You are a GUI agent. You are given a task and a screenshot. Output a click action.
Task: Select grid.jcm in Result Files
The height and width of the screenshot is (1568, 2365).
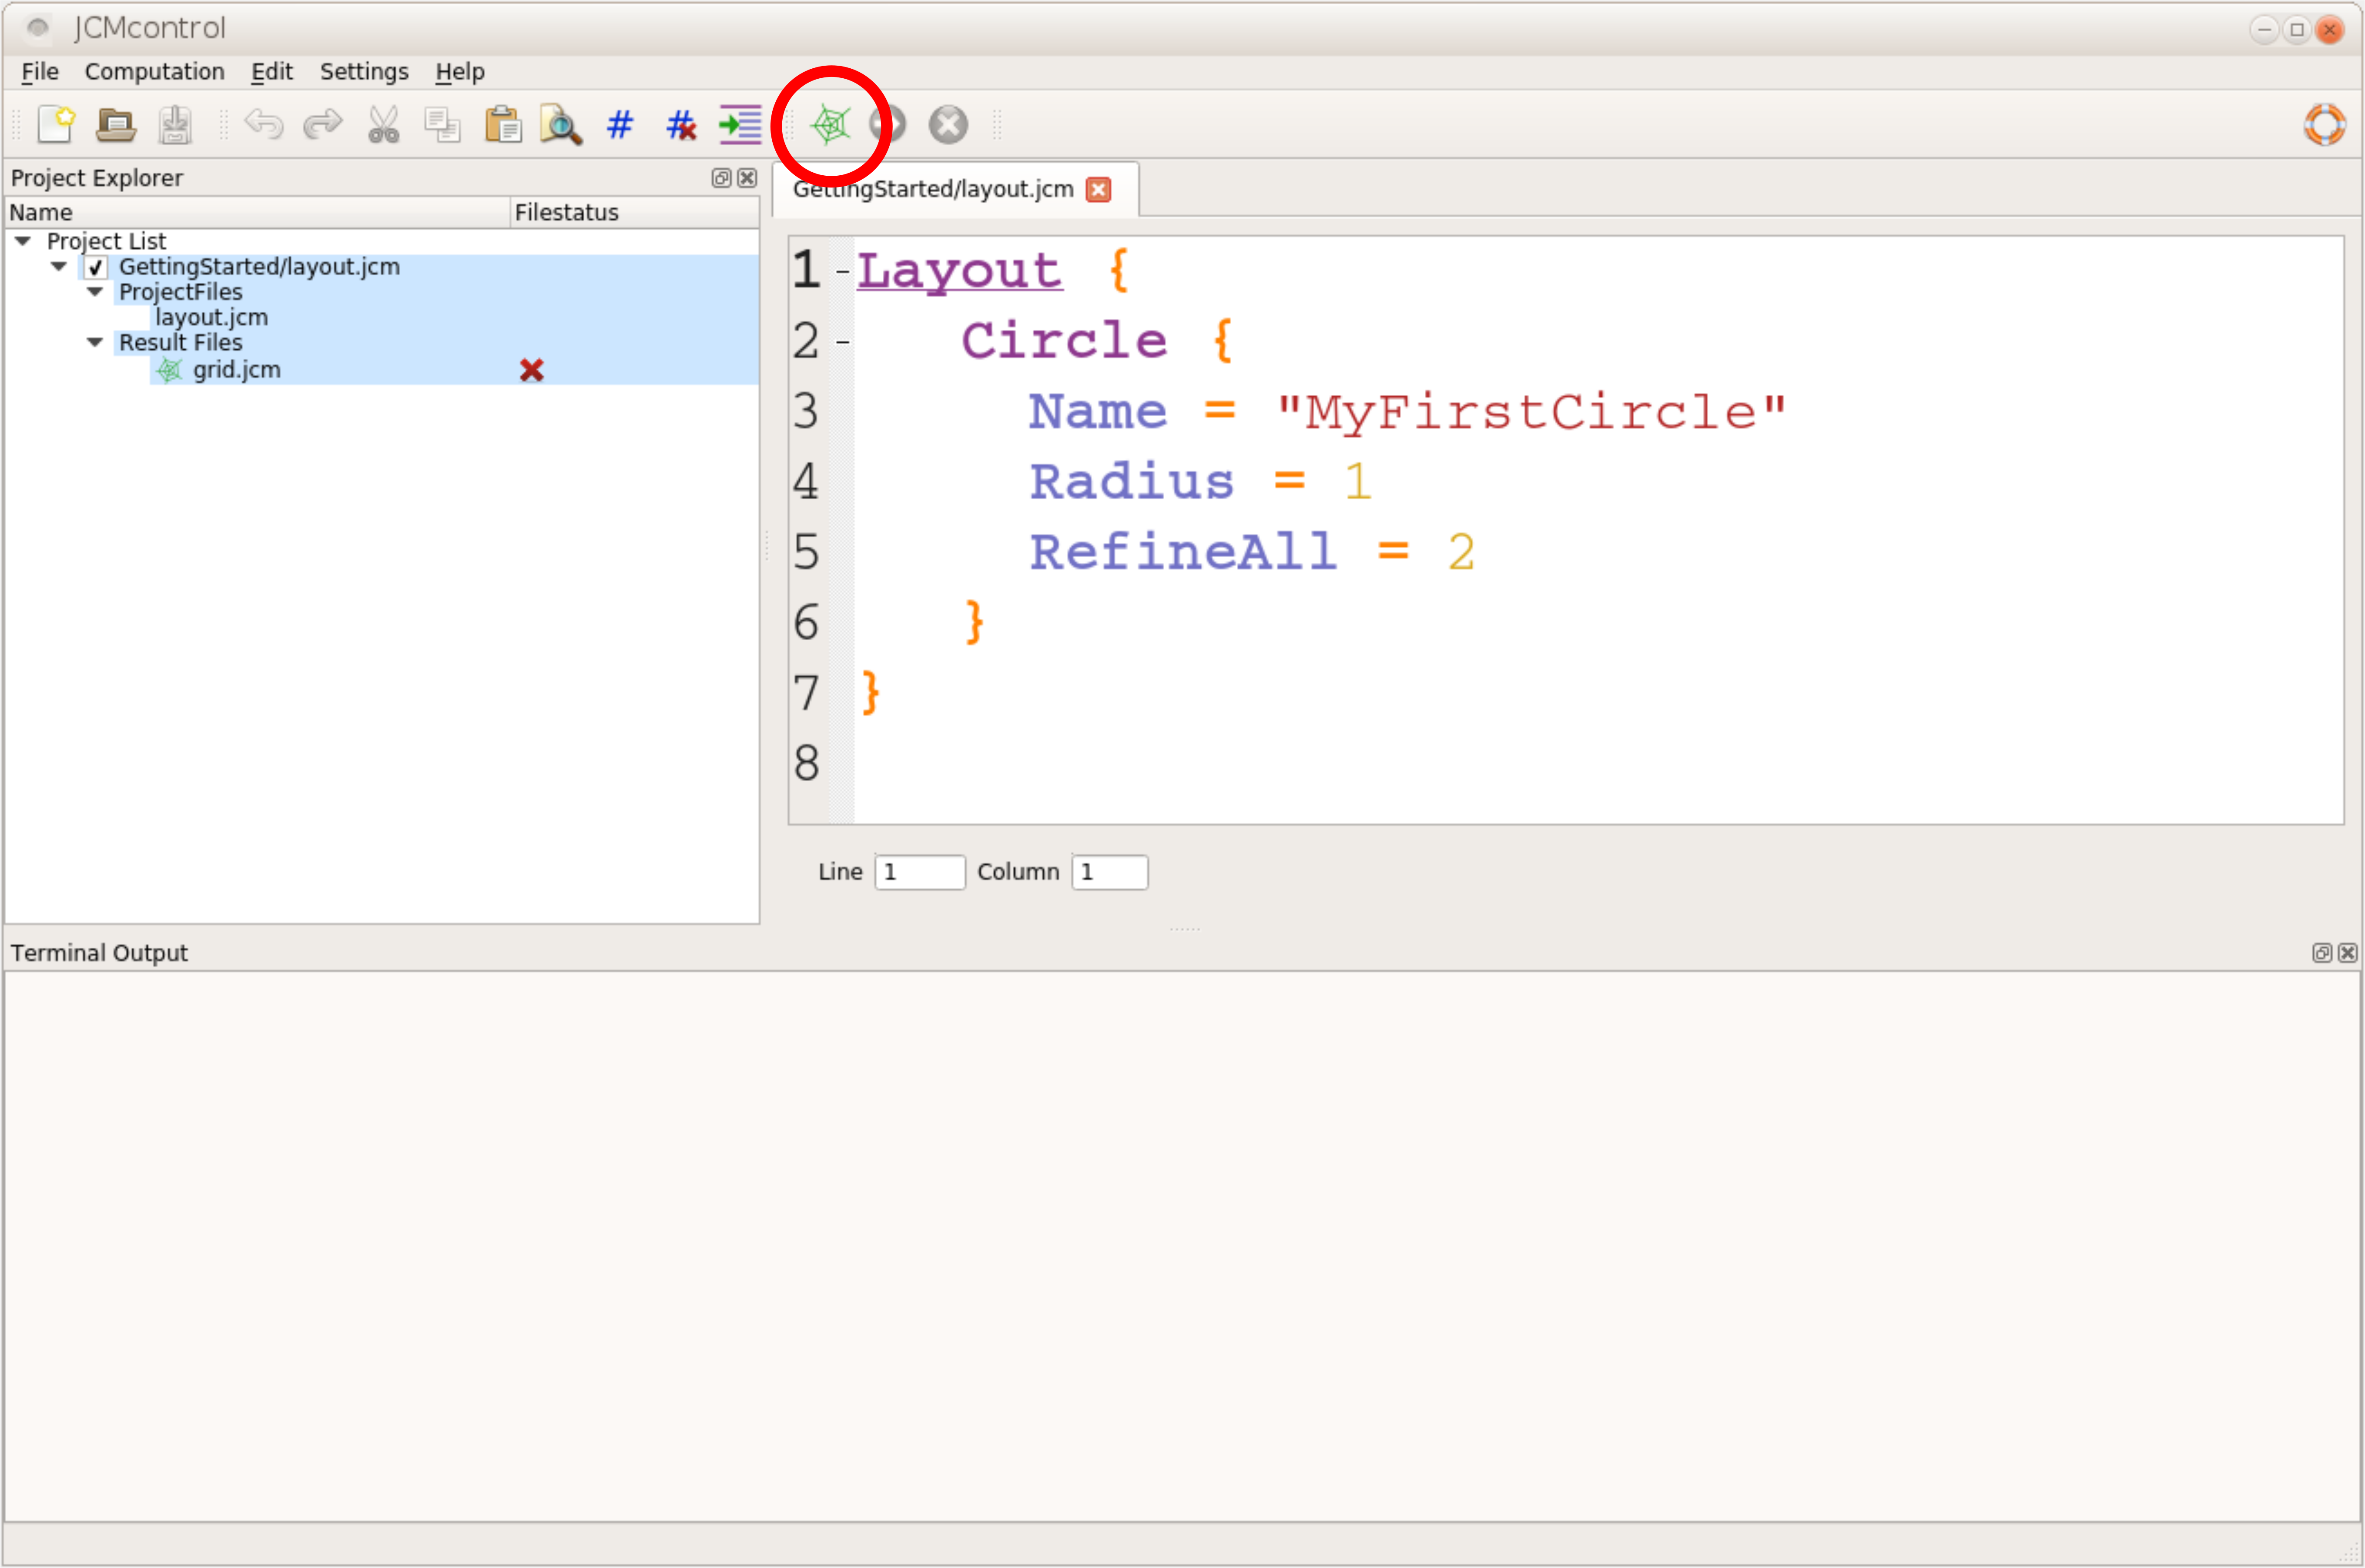237,370
